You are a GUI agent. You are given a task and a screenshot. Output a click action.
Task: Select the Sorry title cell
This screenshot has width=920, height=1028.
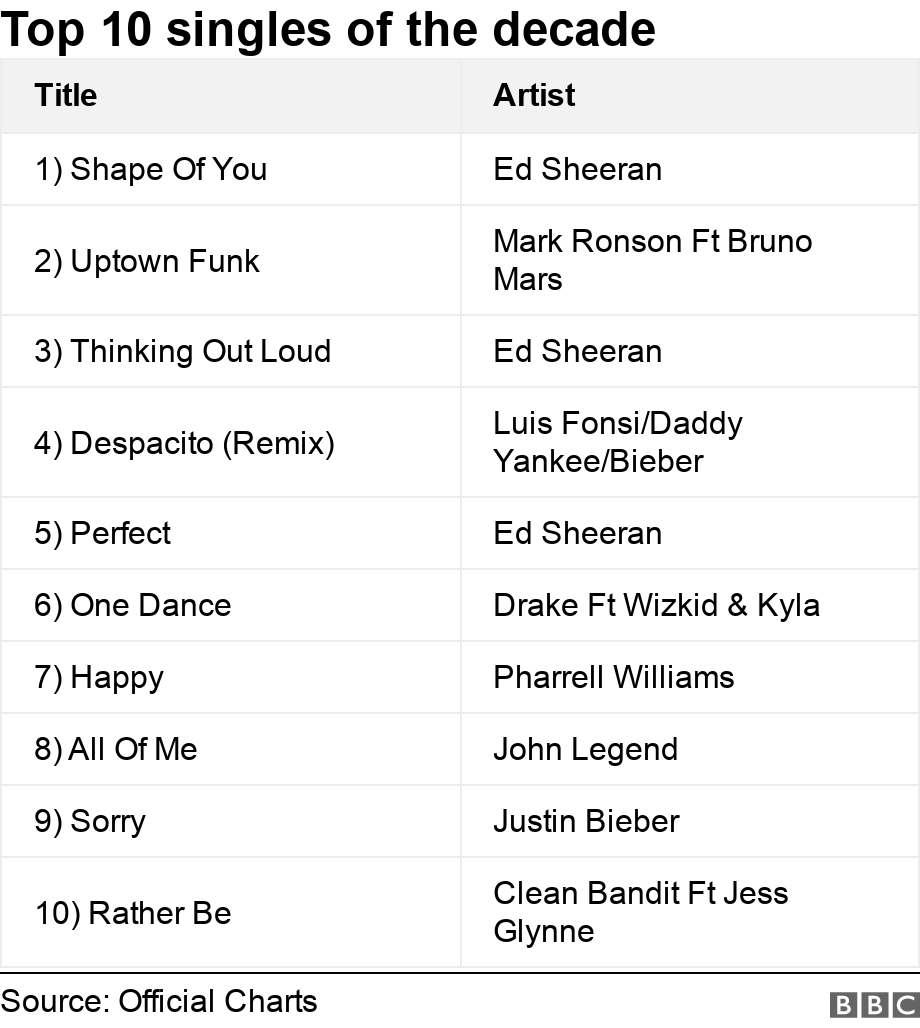coord(90,821)
